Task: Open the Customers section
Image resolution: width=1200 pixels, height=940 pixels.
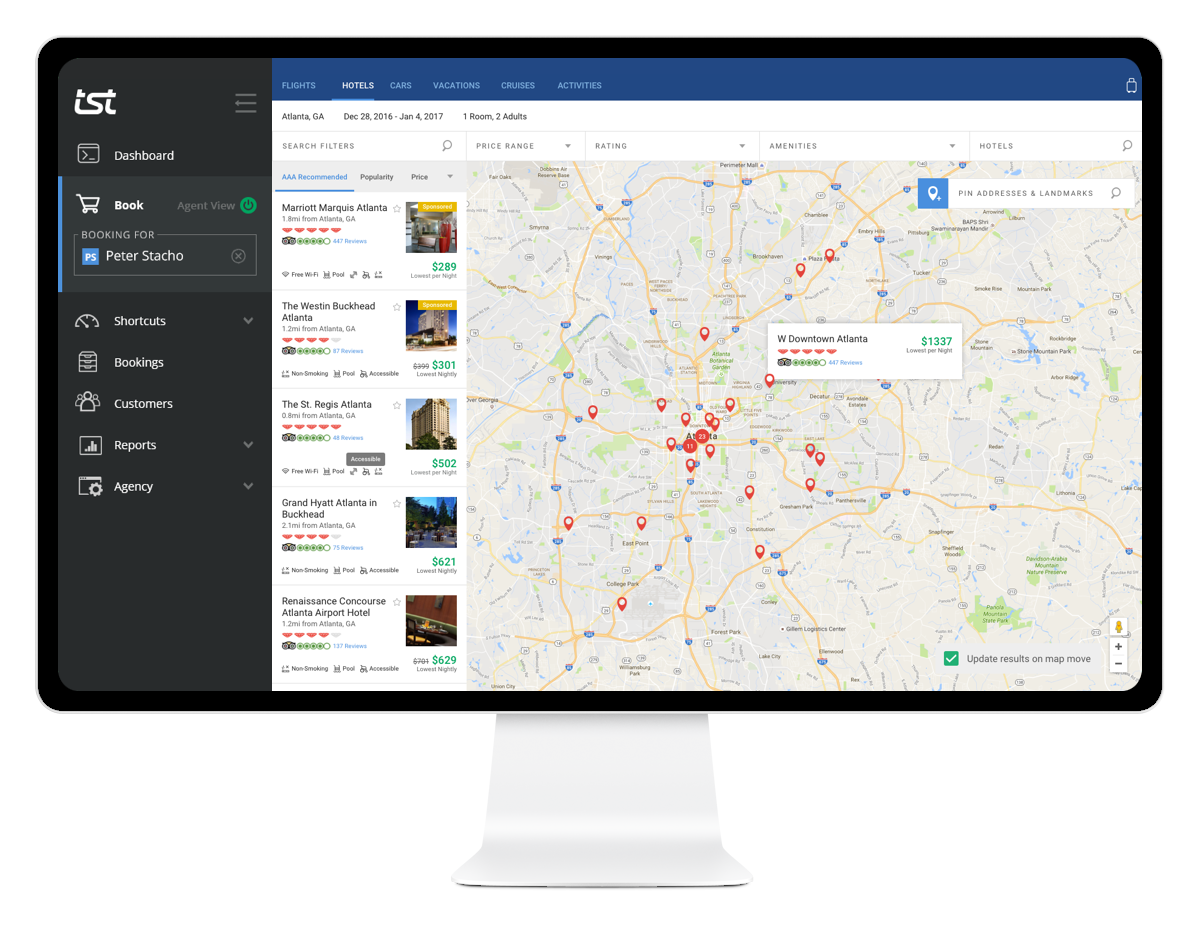Action: [143, 404]
